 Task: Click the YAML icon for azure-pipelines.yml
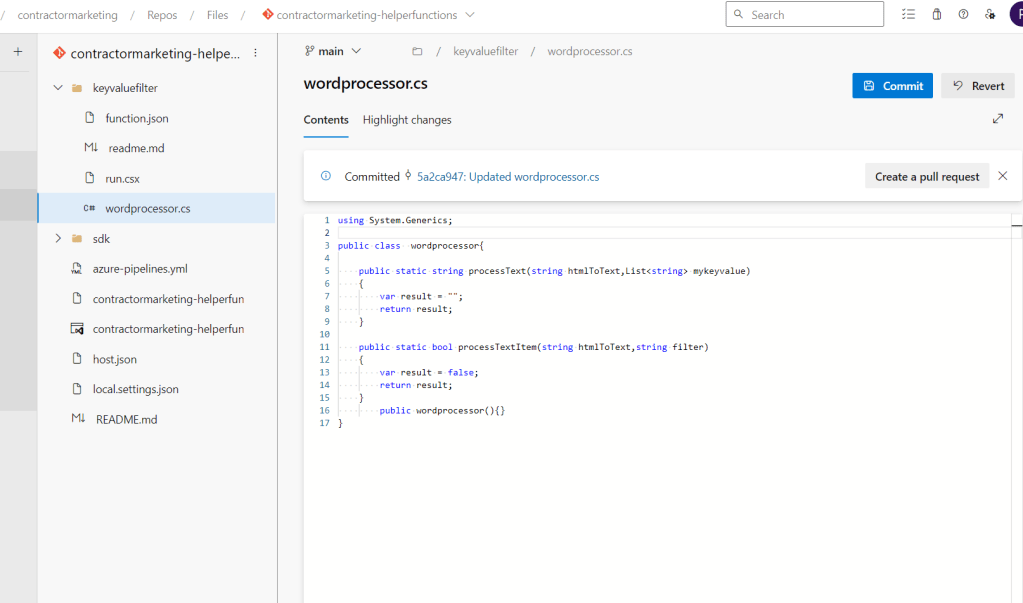coord(77,268)
